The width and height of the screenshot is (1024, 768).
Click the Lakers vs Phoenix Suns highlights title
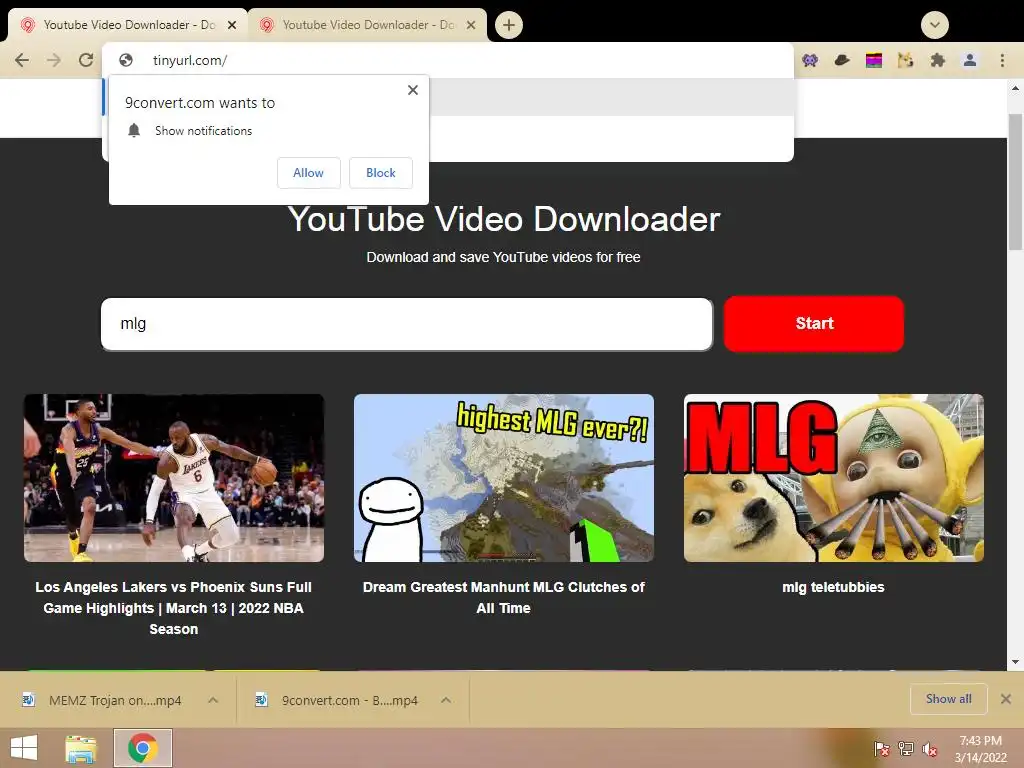(174, 608)
